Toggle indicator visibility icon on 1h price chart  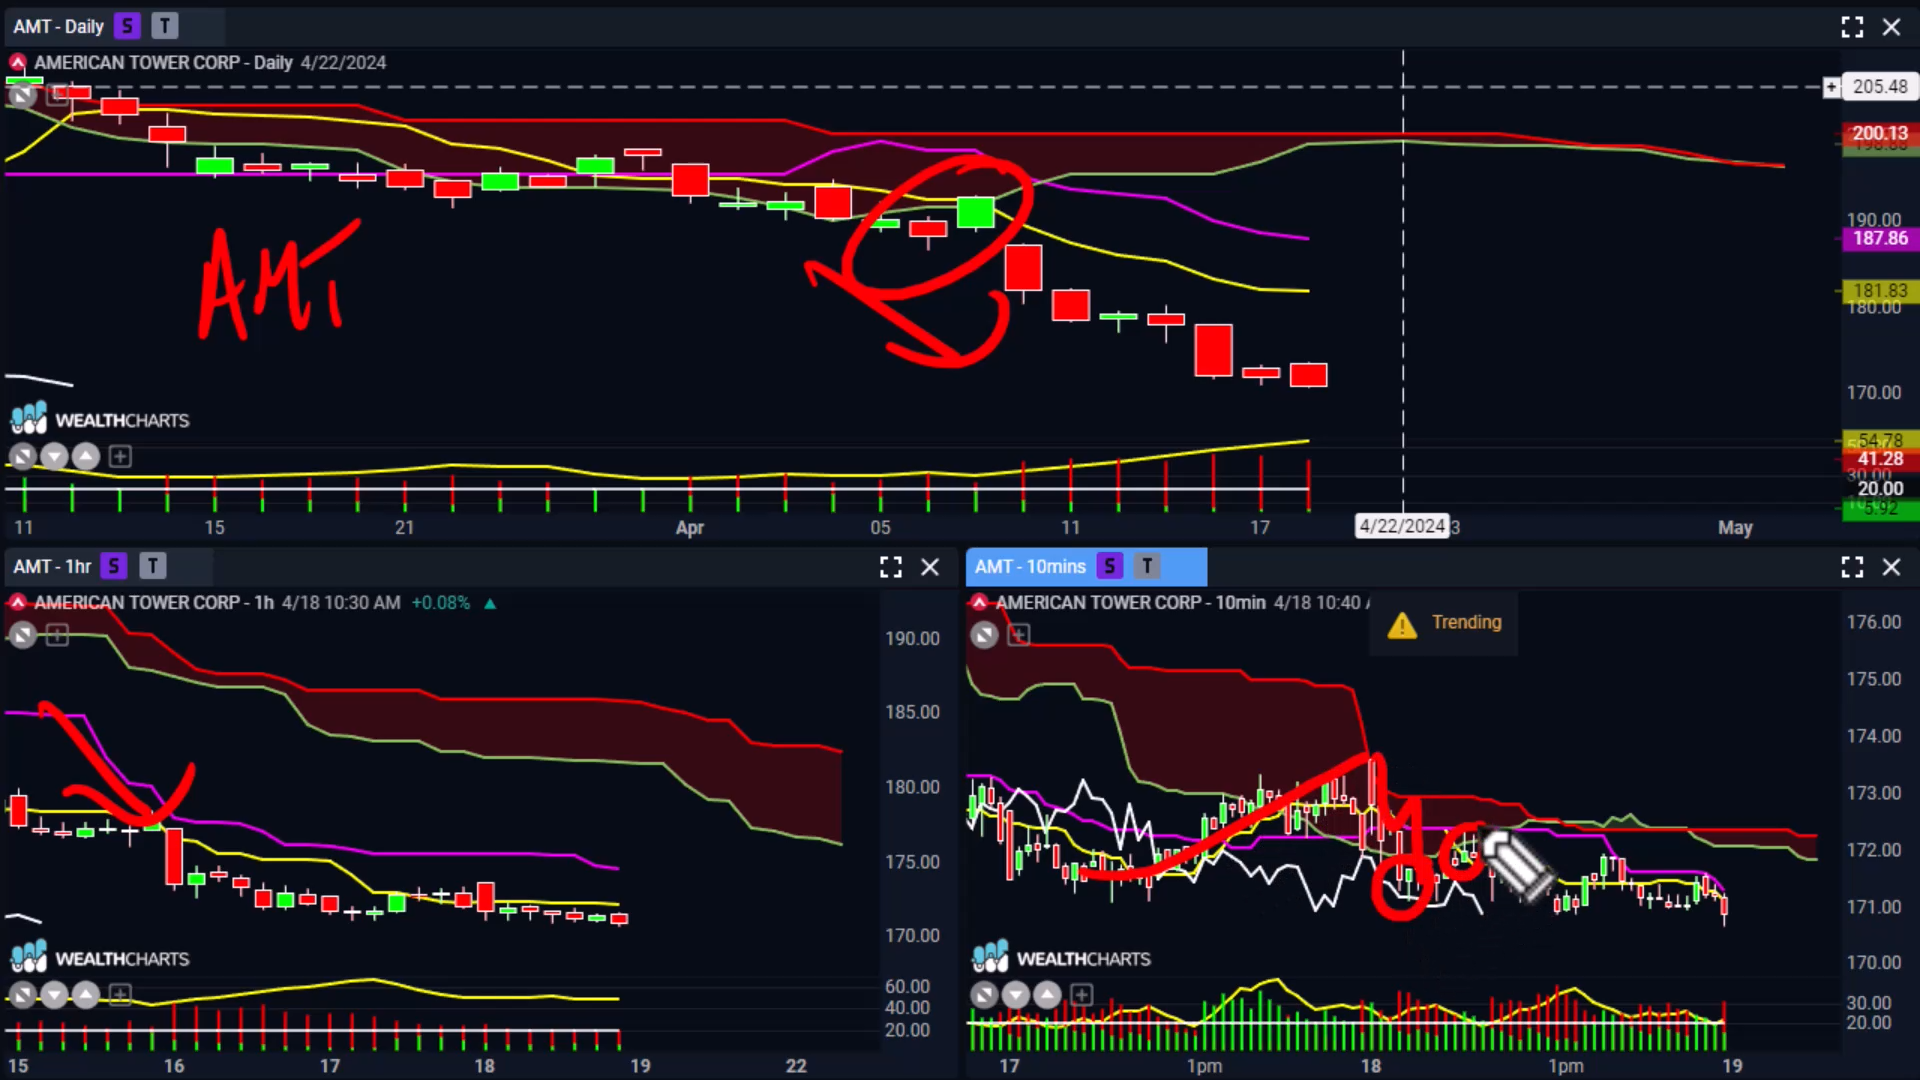click(22, 635)
